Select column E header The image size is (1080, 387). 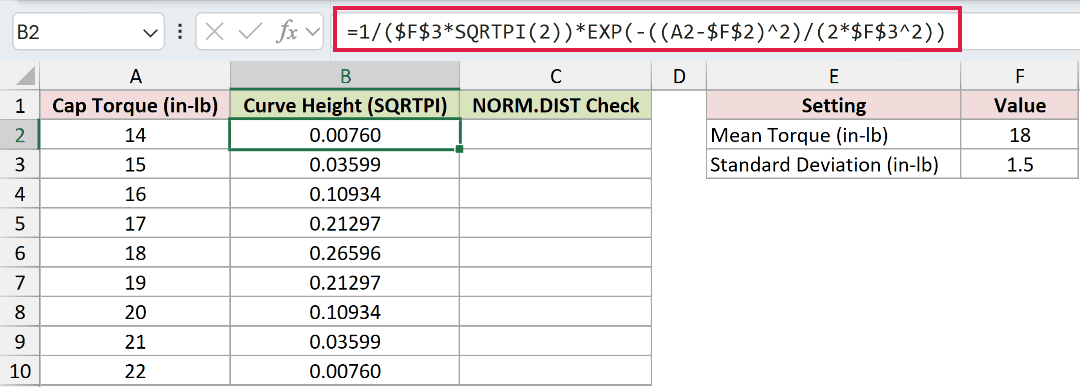(x=833, y=76)
